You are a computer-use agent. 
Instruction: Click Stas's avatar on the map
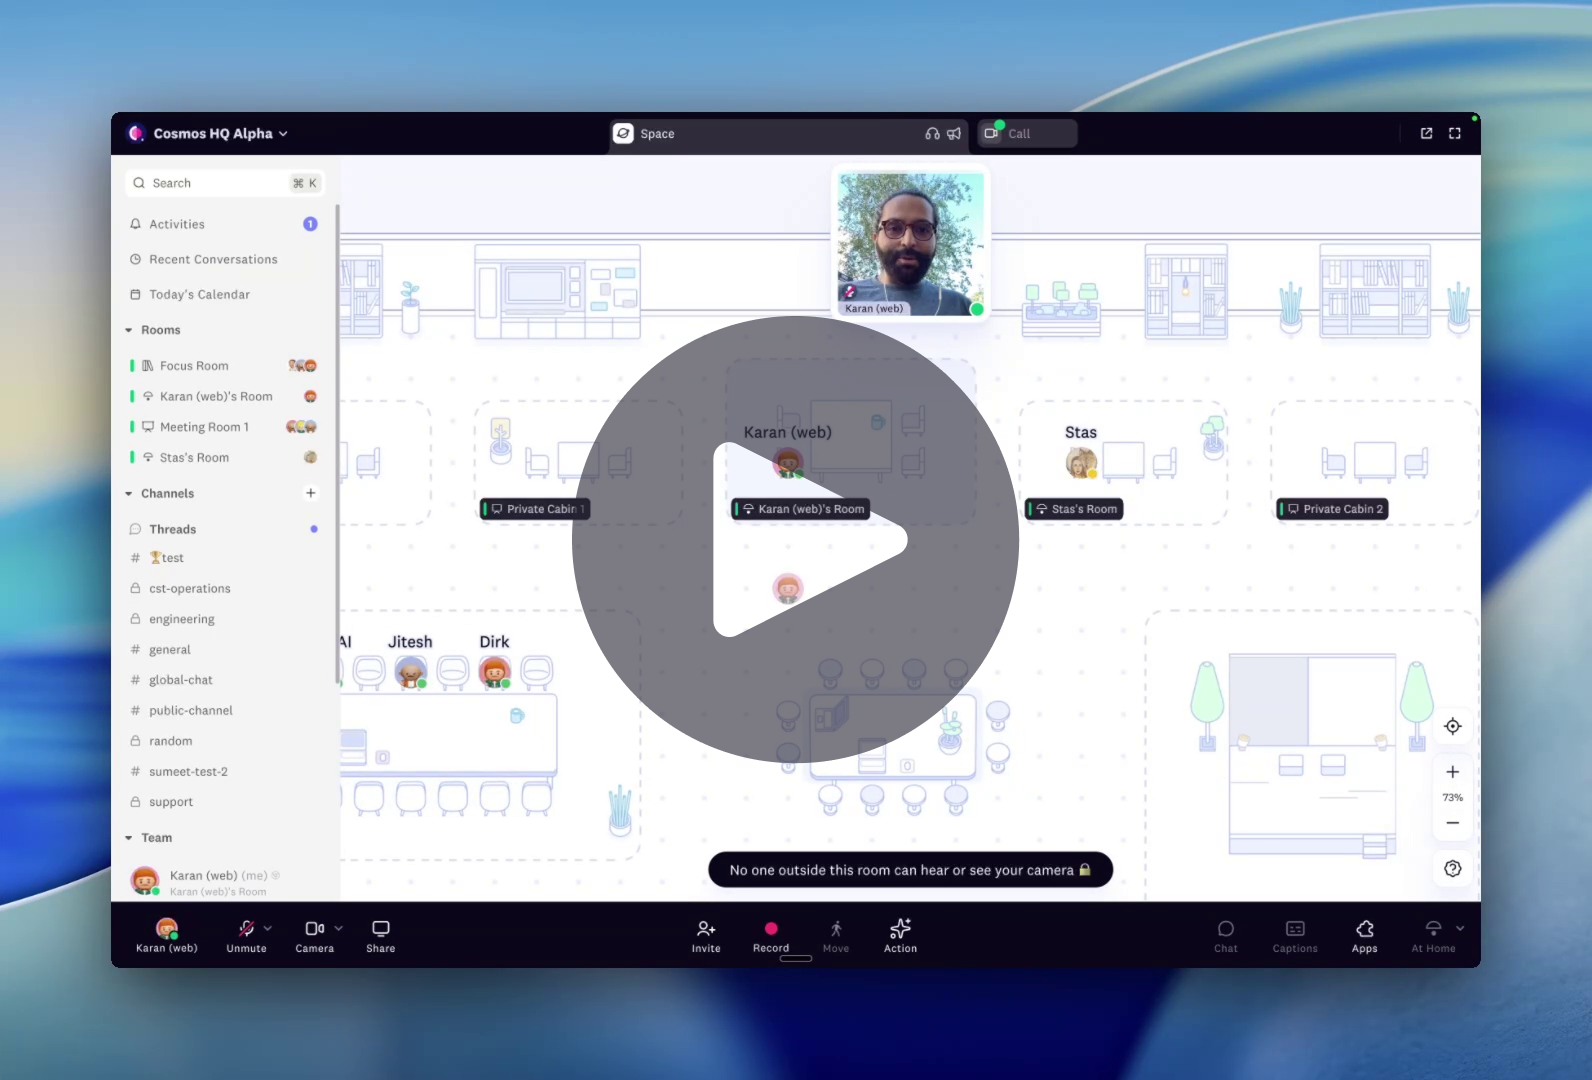point(1081,462)
